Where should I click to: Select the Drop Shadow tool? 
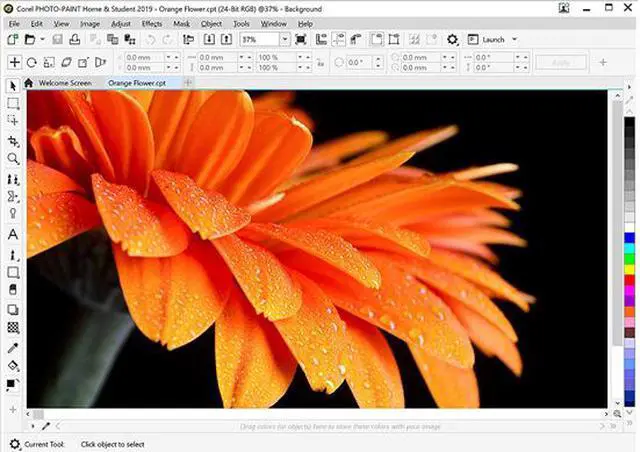click(x=13, y=310)
